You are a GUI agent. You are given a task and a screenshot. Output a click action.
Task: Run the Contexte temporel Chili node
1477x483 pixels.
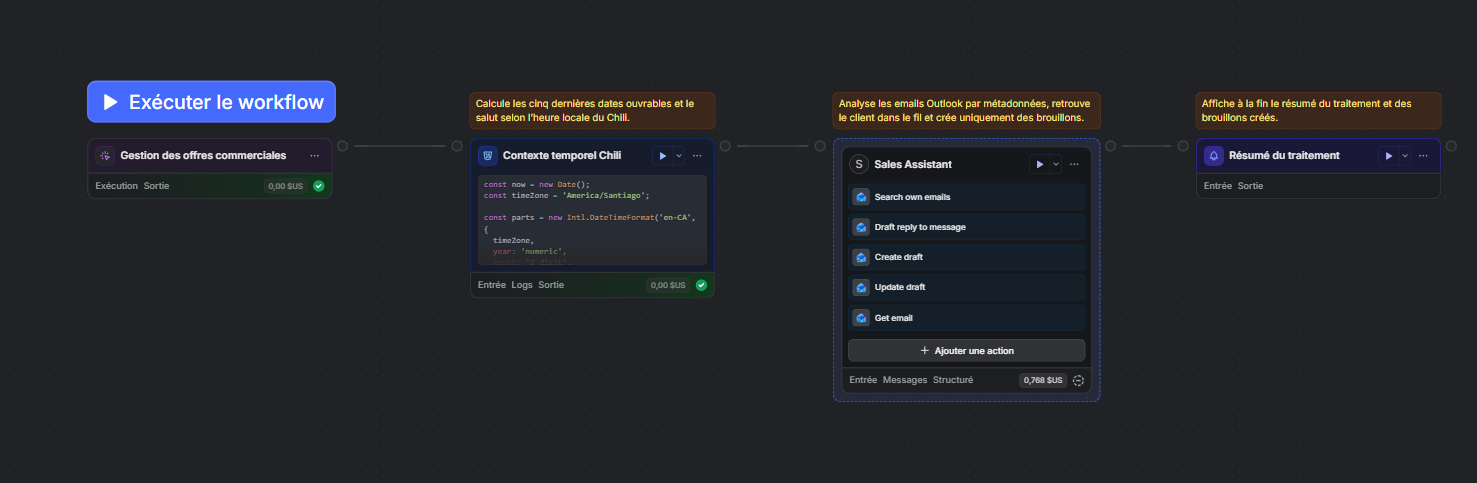tap(662, 155)
